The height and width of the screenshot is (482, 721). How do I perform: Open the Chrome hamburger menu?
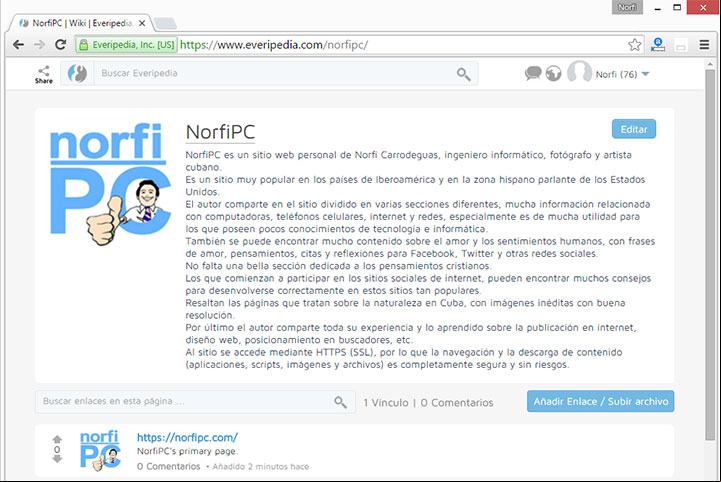click(704, 45)
